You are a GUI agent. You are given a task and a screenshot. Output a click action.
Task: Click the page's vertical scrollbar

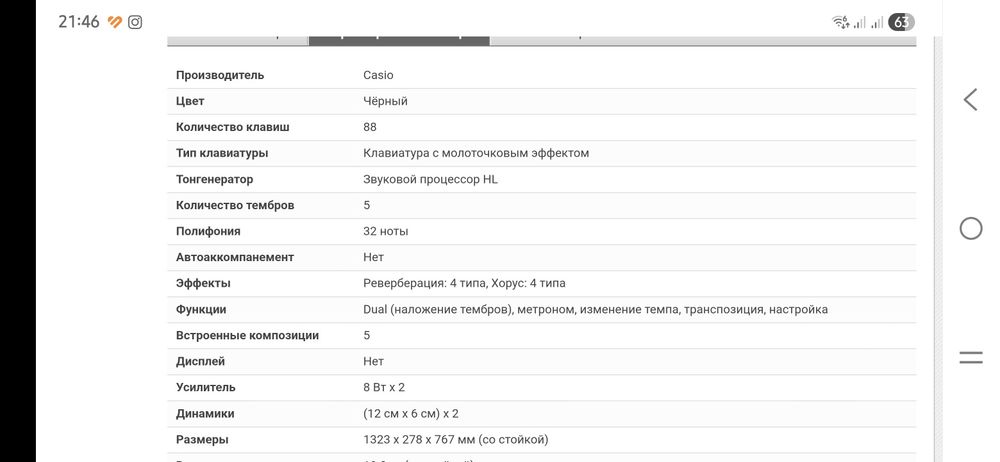(937, 250)
